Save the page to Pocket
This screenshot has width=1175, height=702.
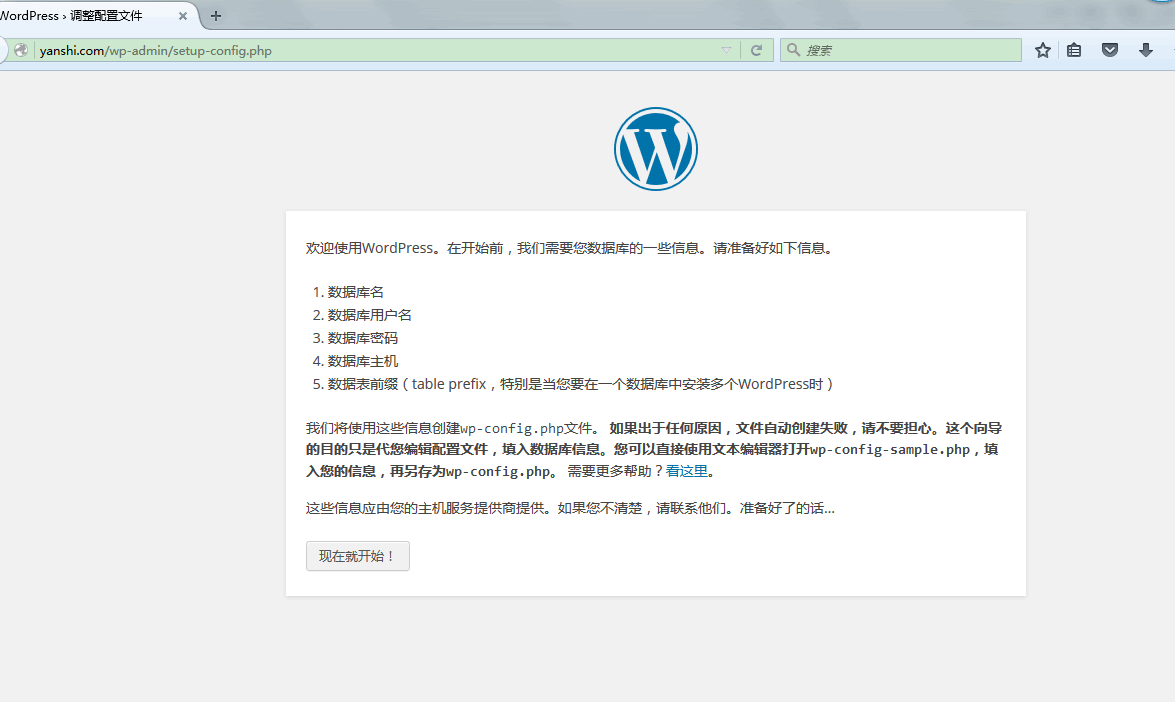(x=1109, y=49)
